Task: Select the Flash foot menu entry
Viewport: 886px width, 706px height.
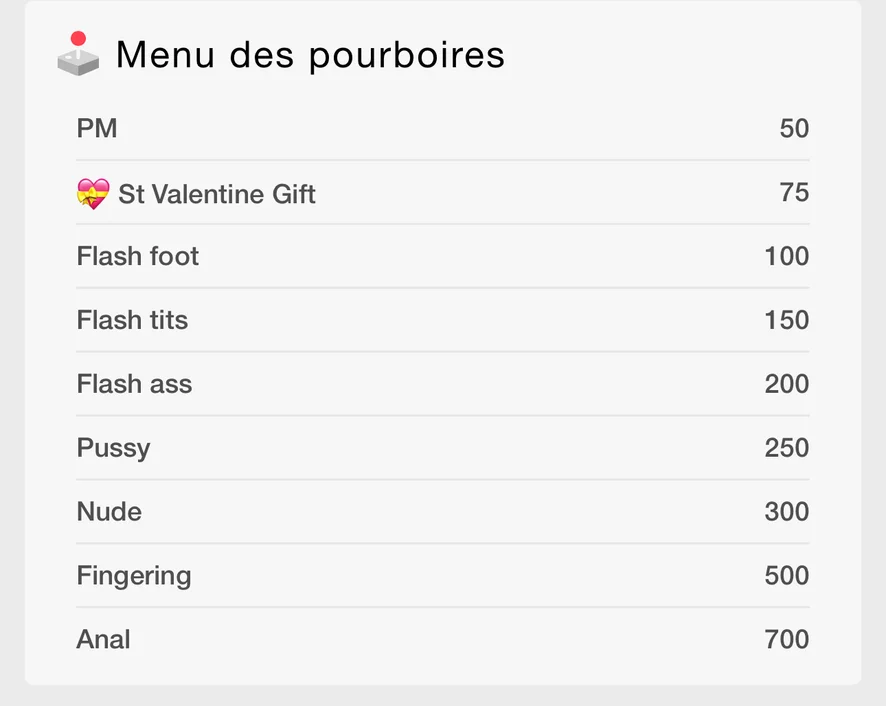Action: (138, 257)
